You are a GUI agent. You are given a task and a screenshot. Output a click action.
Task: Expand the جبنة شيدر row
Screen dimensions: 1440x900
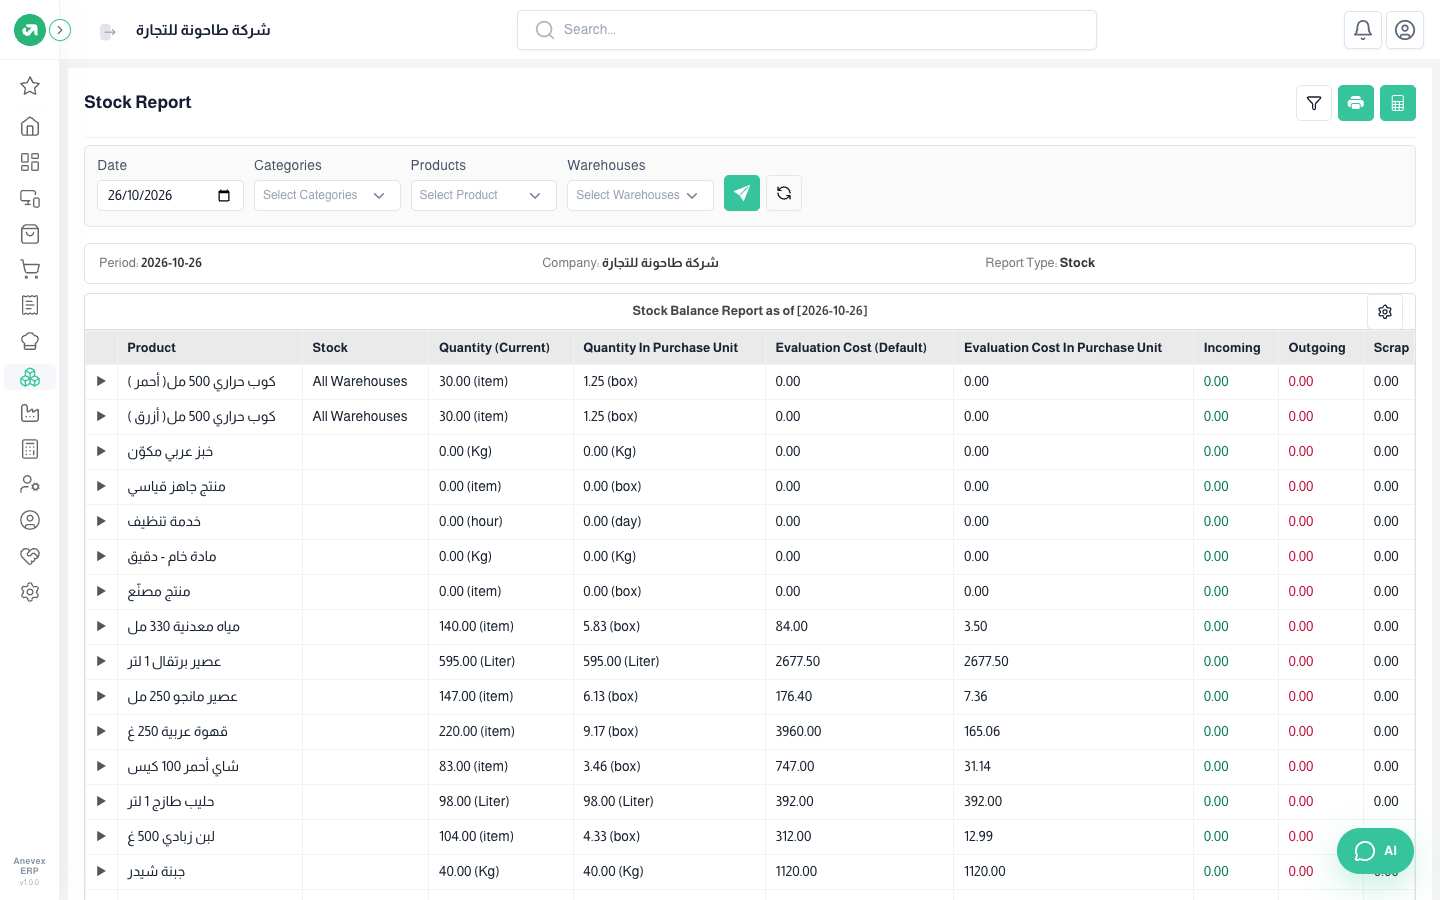[101, 871]
